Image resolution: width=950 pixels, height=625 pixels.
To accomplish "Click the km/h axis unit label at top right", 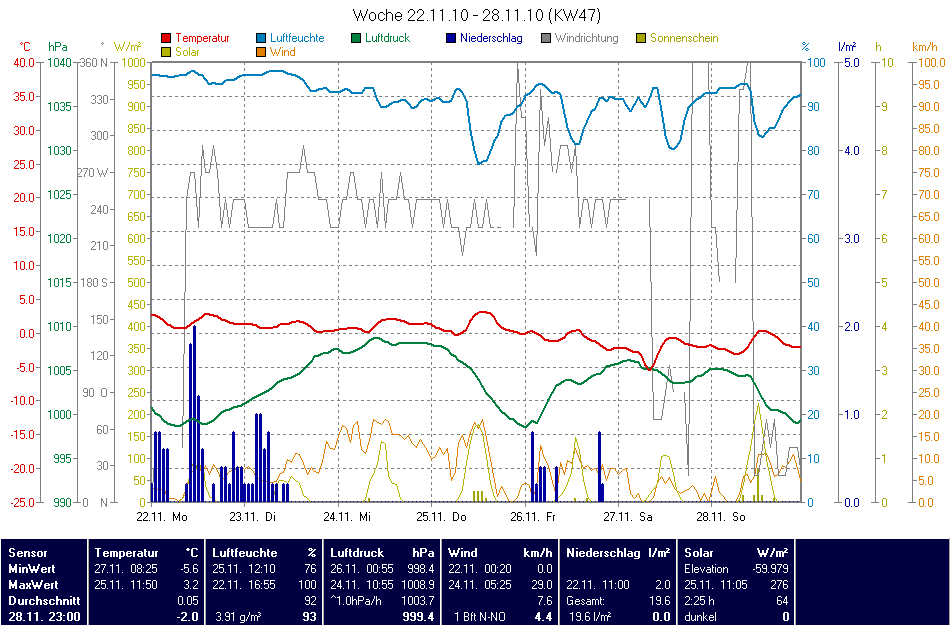I will [925, 47].
